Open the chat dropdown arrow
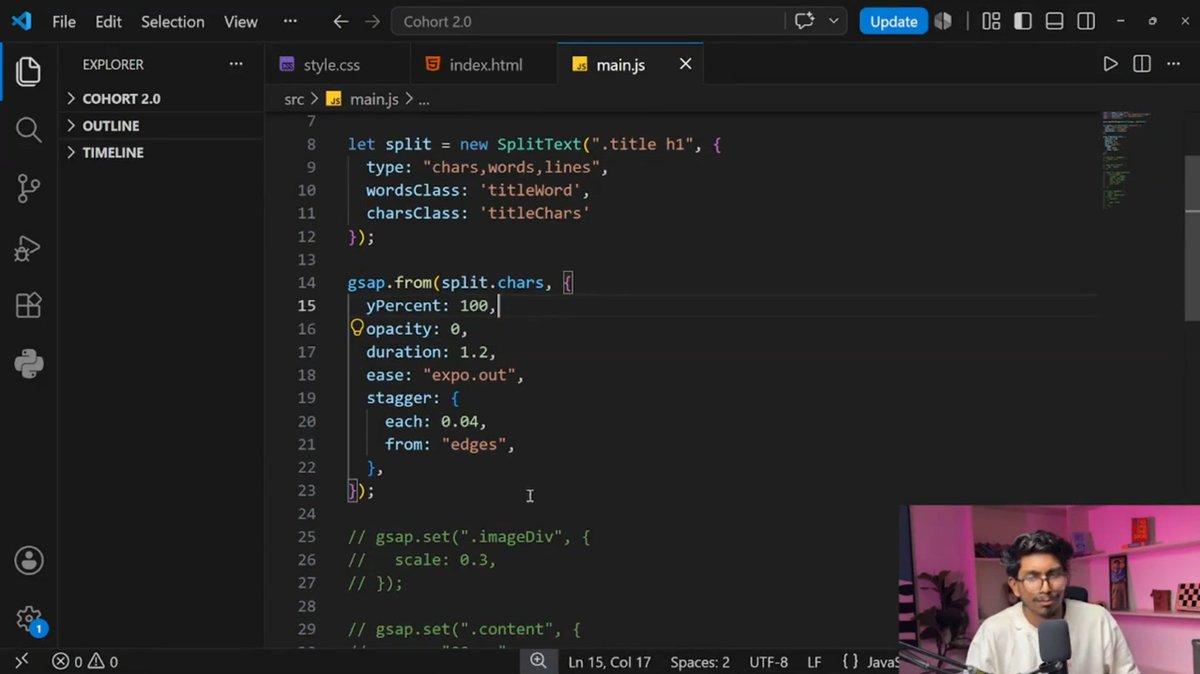 [833, 21]
